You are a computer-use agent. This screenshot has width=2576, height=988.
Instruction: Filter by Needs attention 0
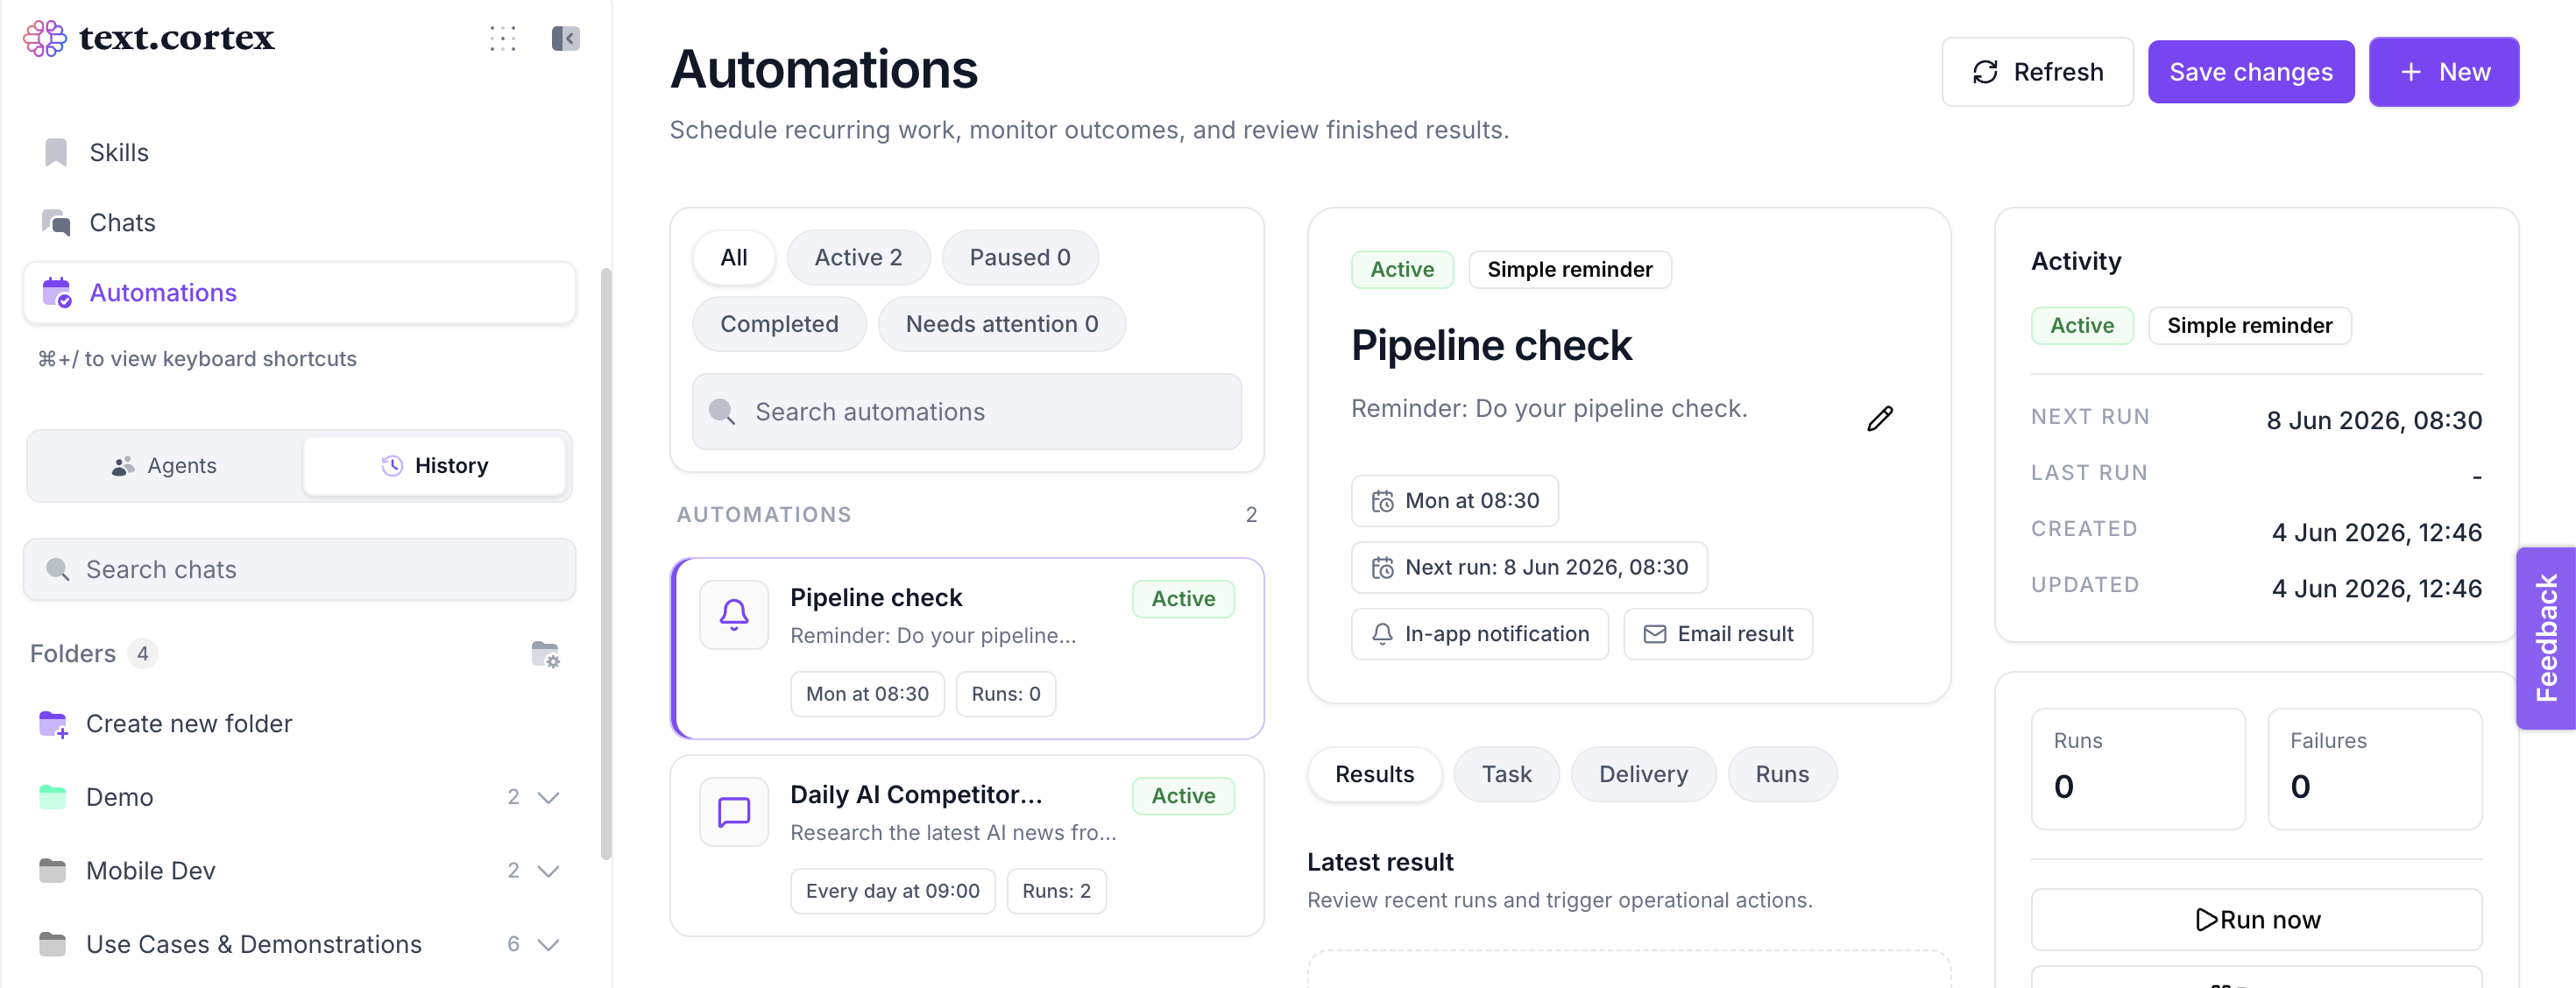[1002, 324]
